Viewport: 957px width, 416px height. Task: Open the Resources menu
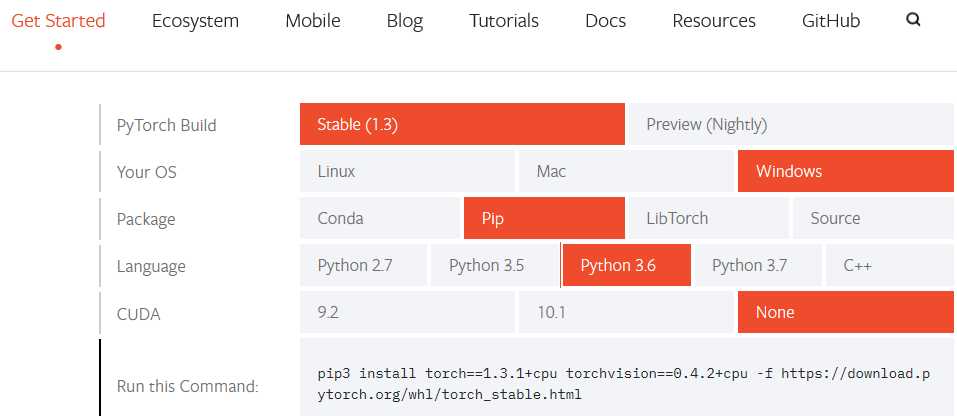(713, 21)
